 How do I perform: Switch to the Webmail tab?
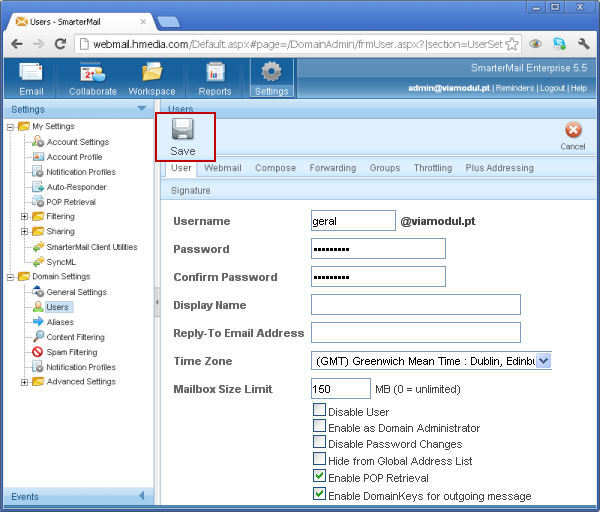pos(223,168)
